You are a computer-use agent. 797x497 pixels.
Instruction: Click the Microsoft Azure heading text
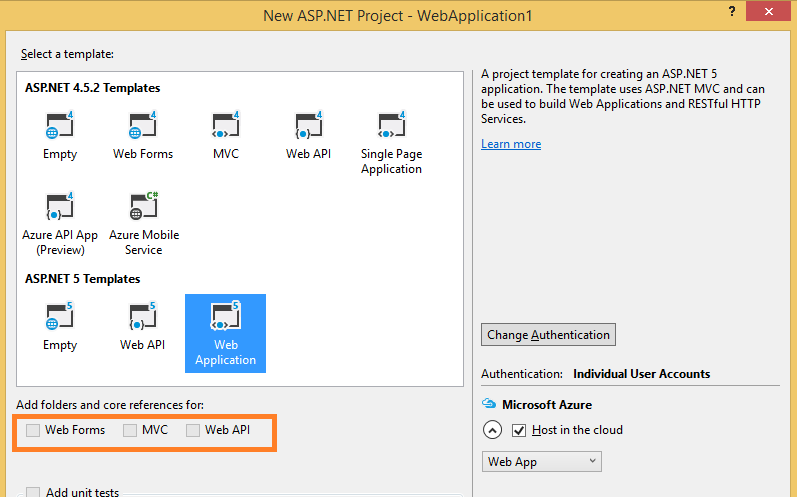coord(547,405)
